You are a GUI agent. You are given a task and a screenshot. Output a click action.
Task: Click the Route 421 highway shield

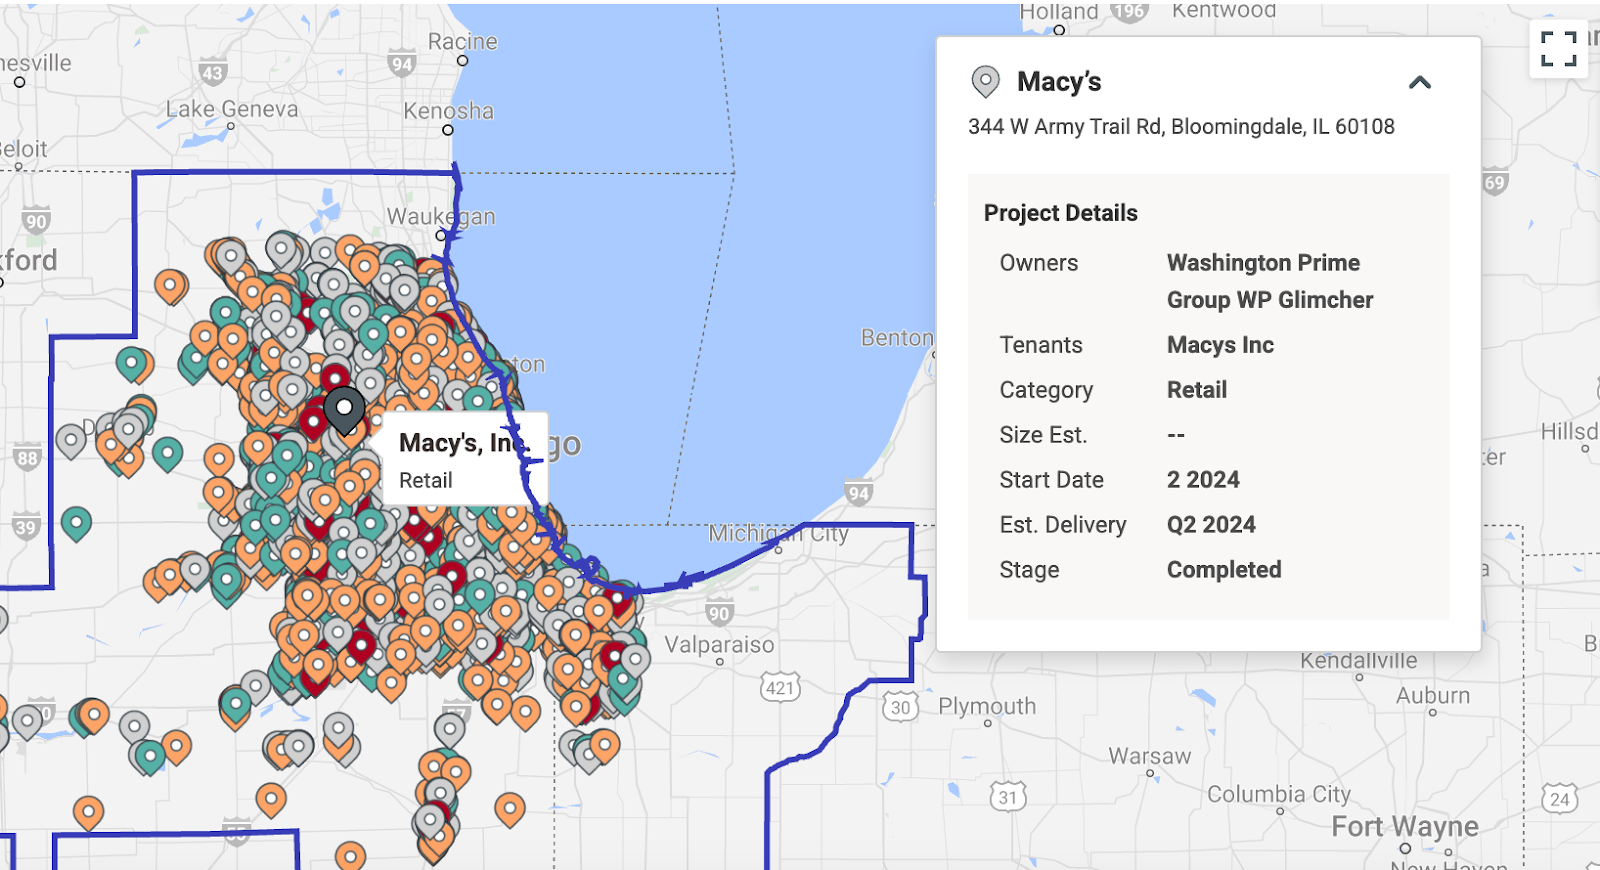(x=780, y=688)
